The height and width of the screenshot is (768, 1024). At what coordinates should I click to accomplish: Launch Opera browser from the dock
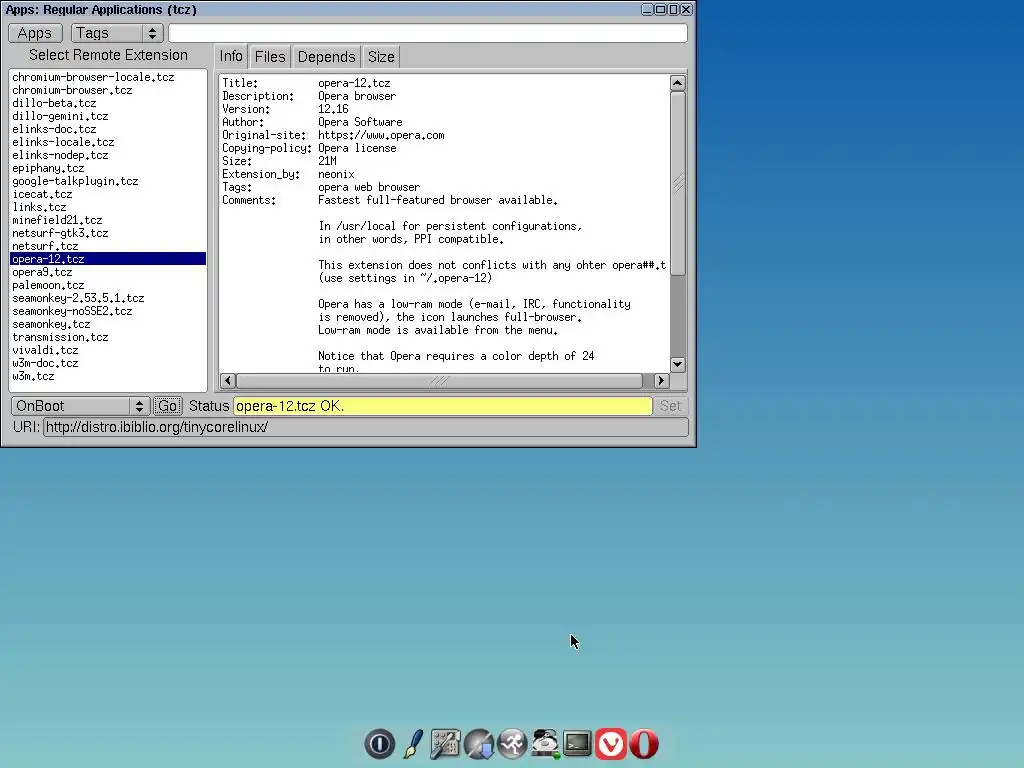click(x=644, y=744)
